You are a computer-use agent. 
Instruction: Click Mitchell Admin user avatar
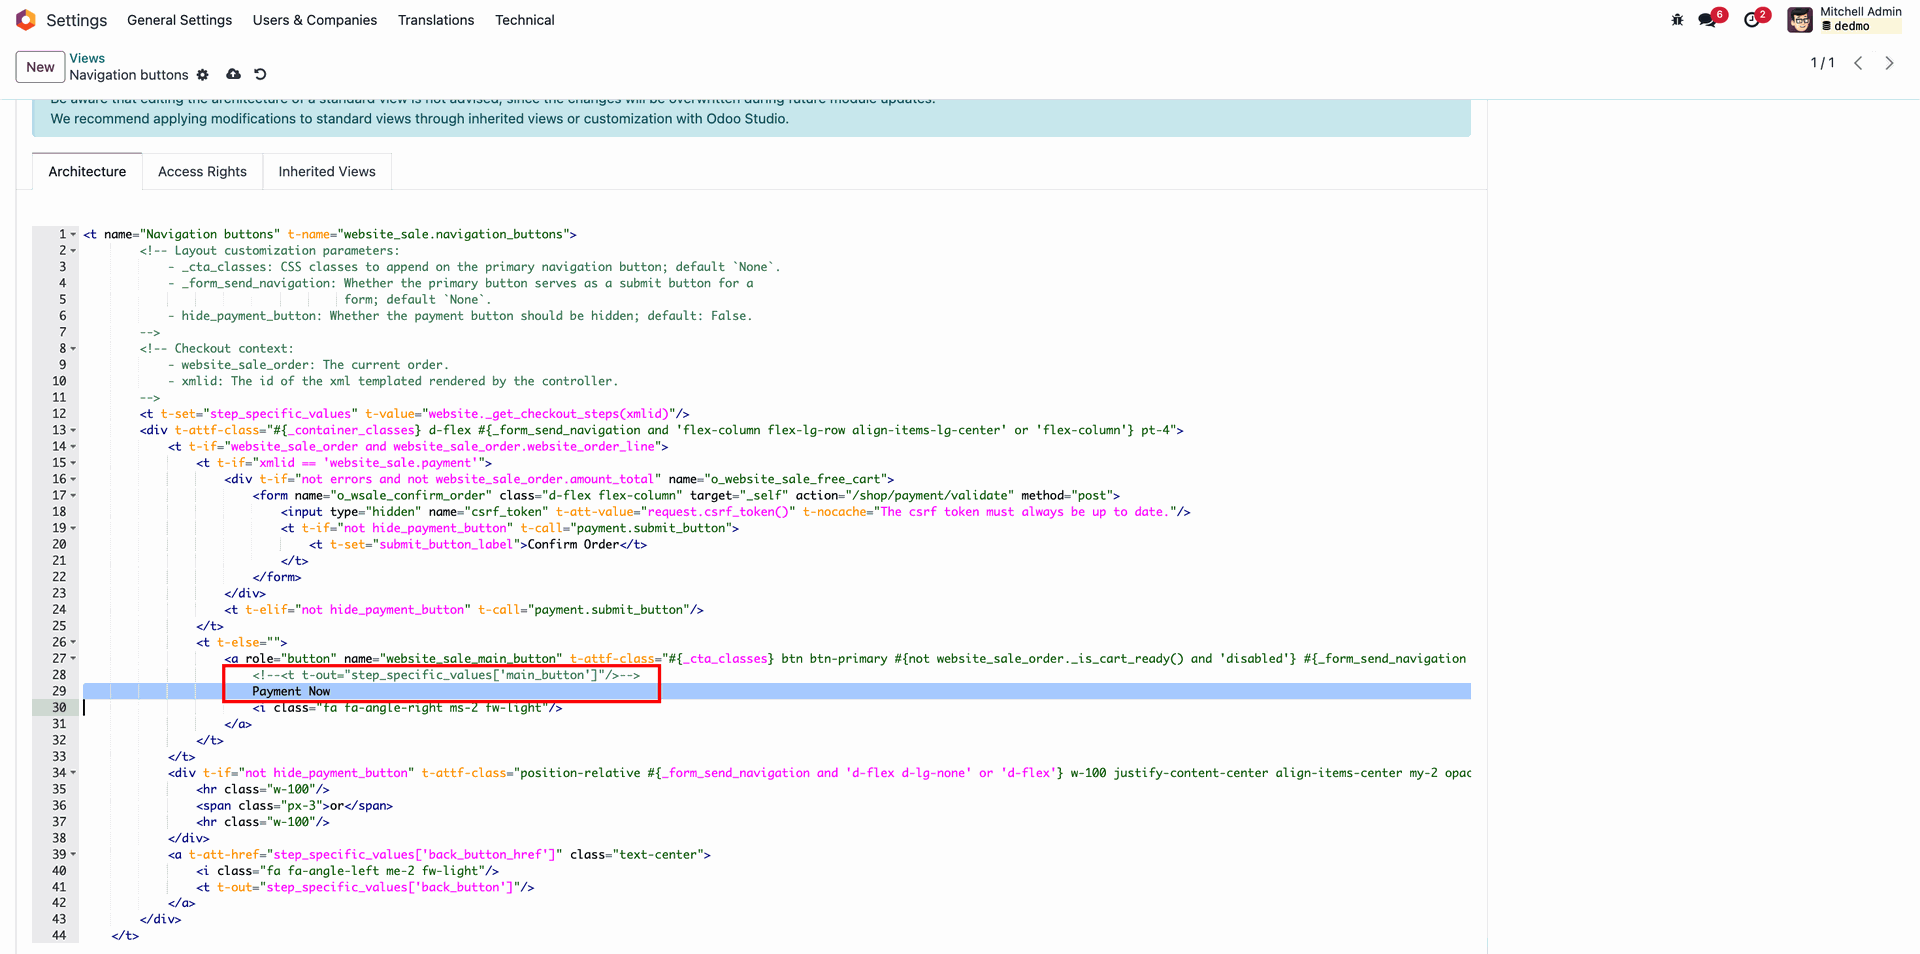pyautogui.click(x=1800, y=20)
